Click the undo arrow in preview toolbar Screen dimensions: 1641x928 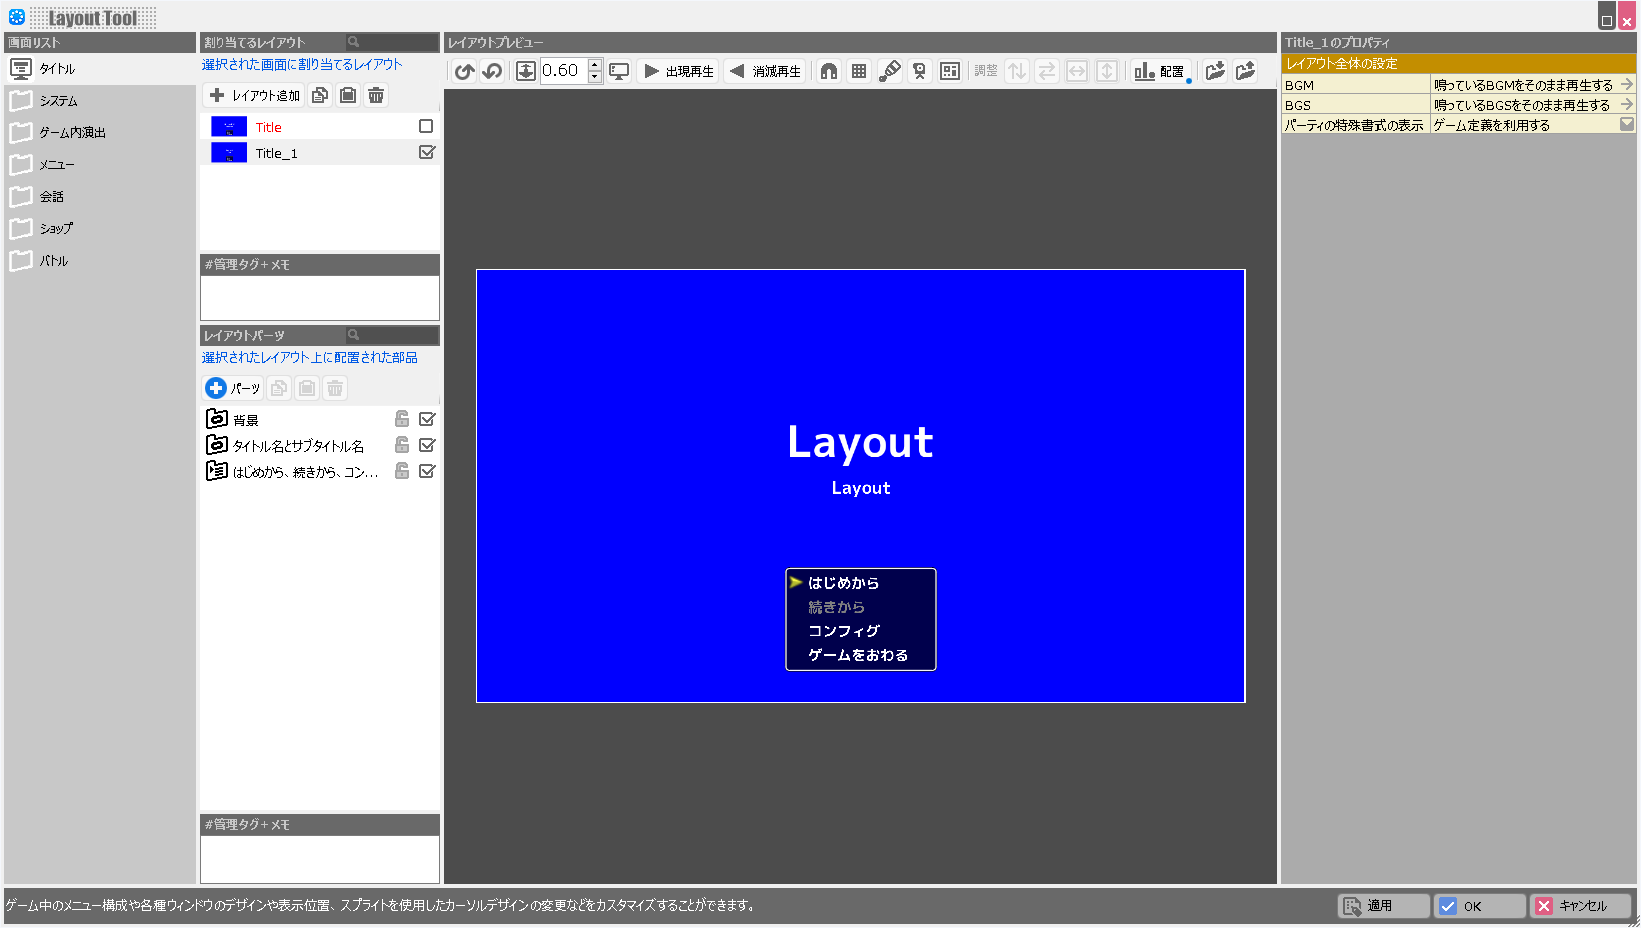click(x=464, y=71)
